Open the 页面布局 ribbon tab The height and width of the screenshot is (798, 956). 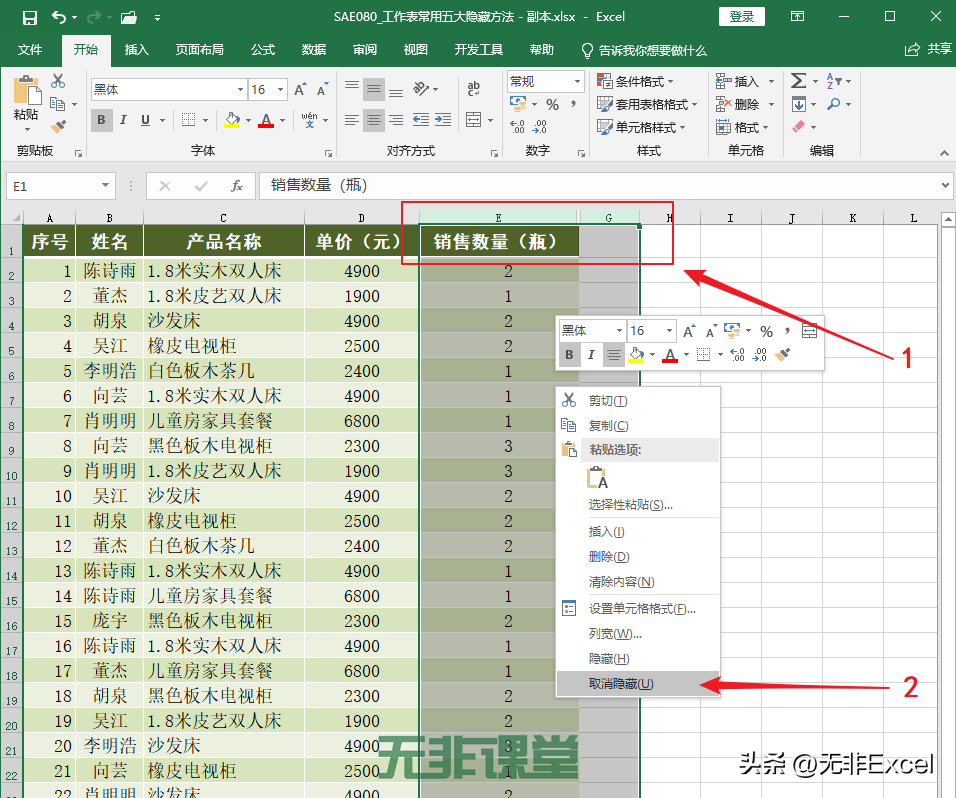click(x=199, y=50)
